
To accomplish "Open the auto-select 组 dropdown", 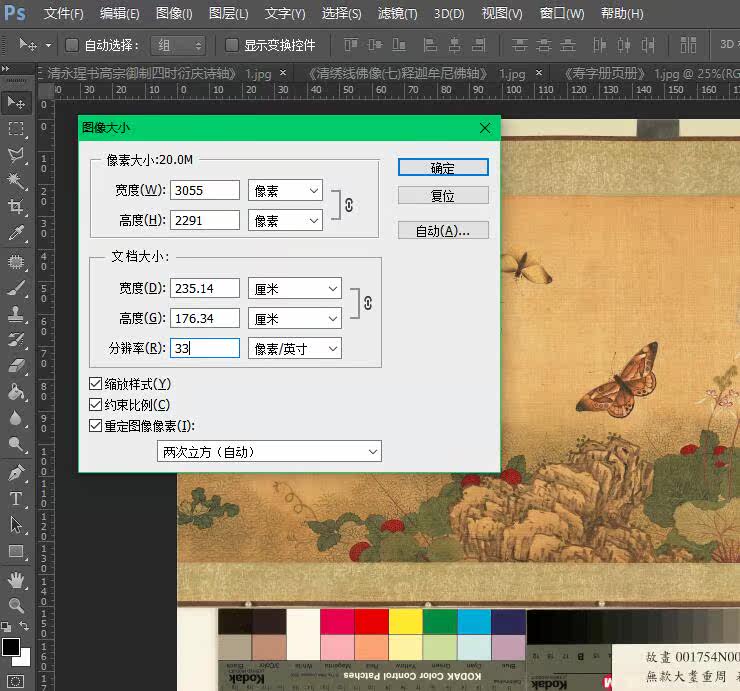I will click(x=178, y=45).
